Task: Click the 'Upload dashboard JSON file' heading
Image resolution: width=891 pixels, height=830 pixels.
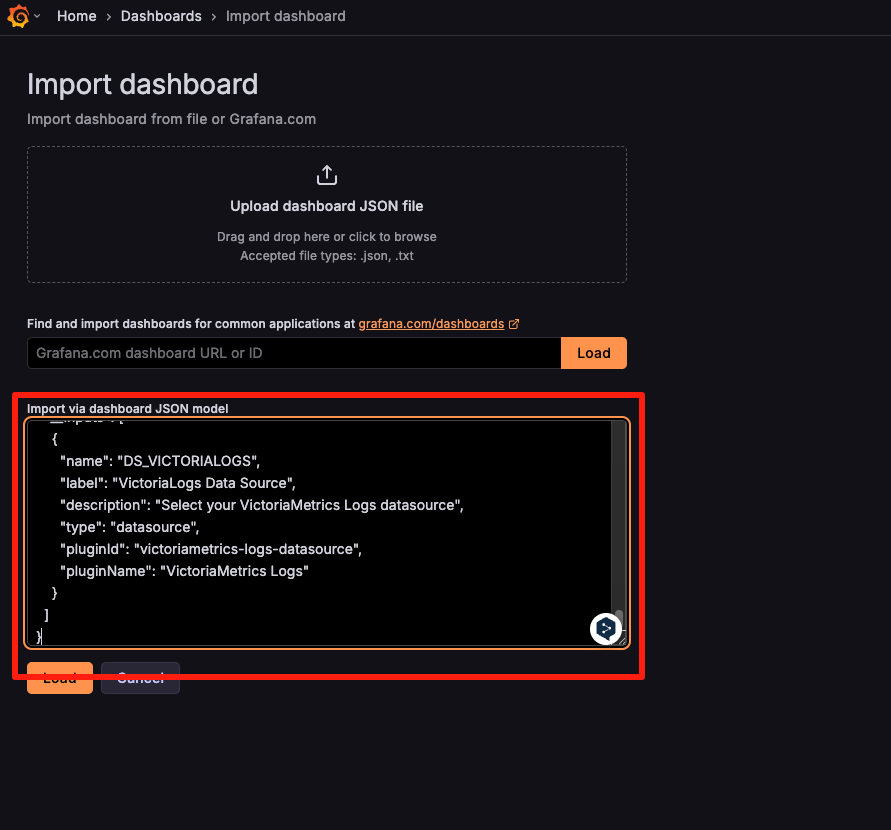Action: click(326, 206)
